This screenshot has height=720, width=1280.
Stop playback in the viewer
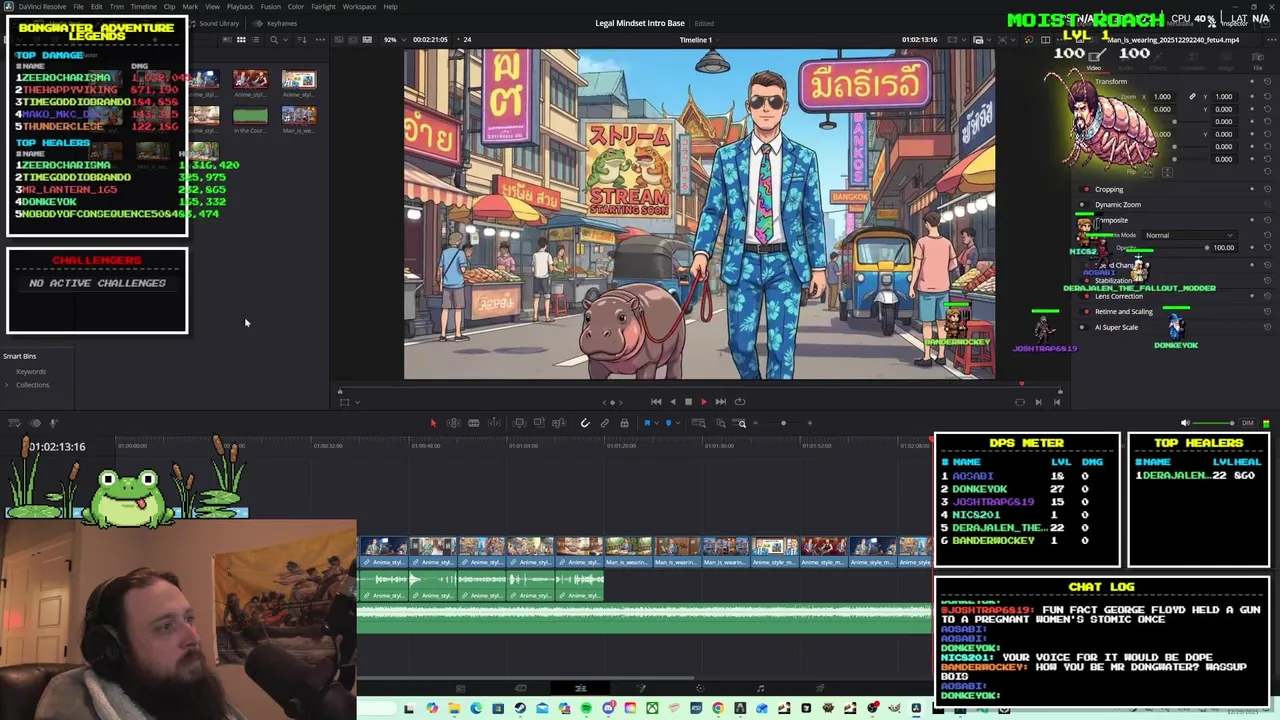(688, 402)
